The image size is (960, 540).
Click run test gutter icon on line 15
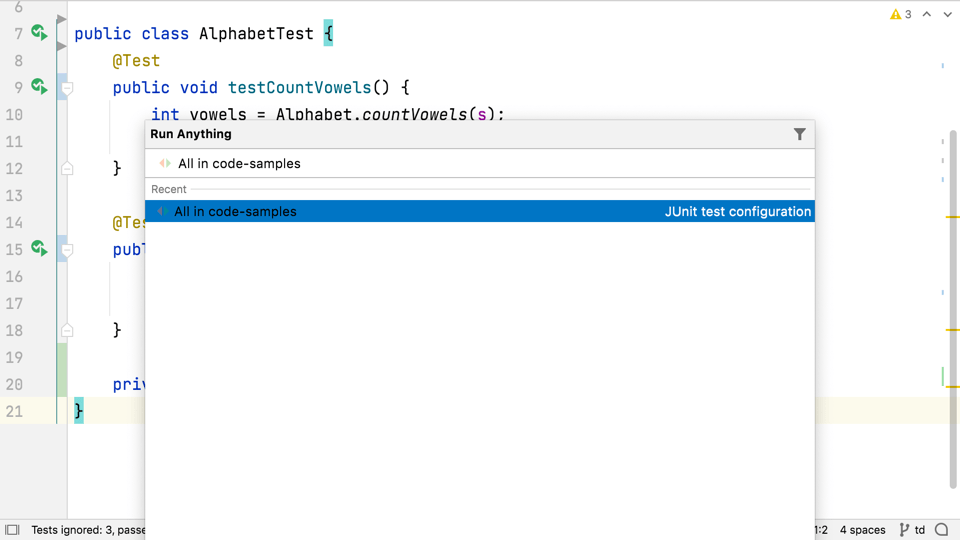[39, 249]
